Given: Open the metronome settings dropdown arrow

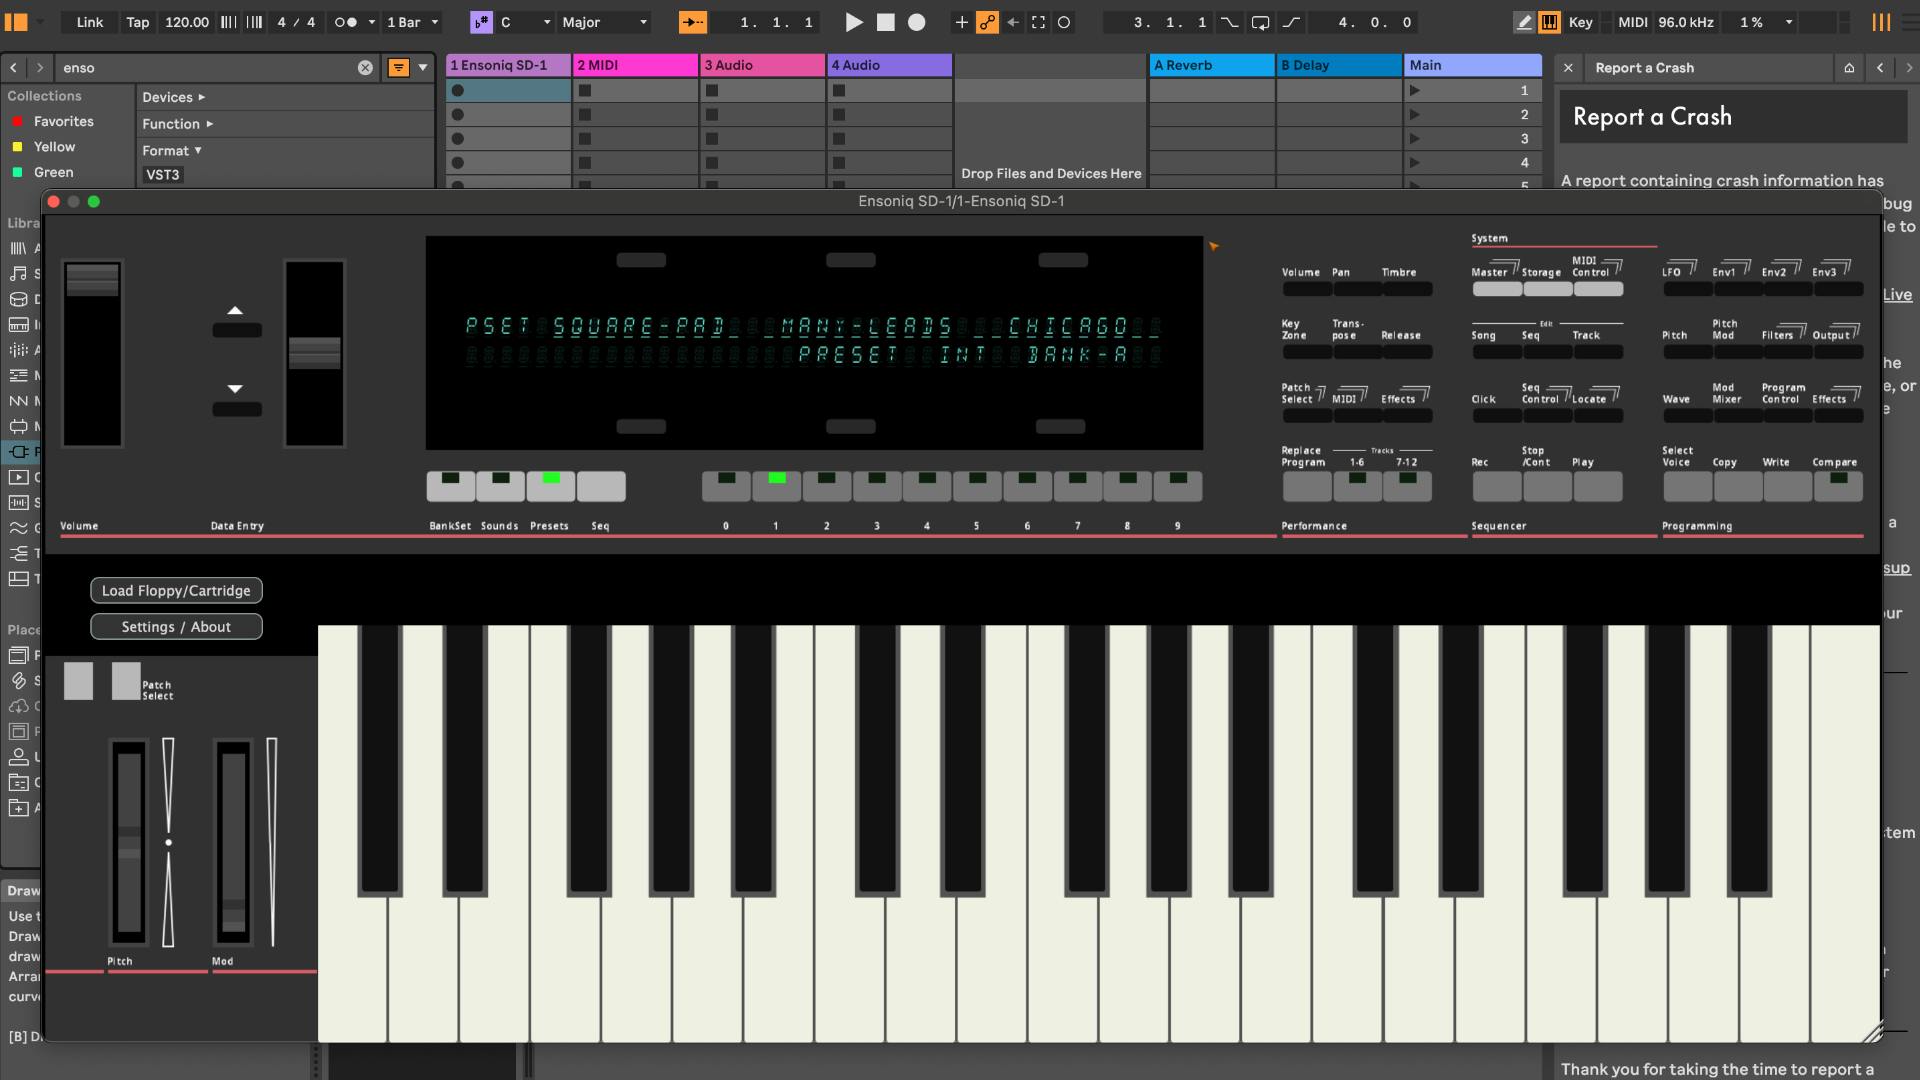Looking at the screenshot, I should pyautogui.click(x=372, y=22).
